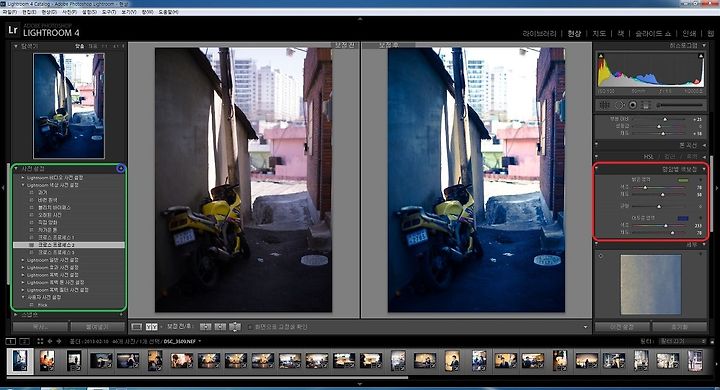Click the add preset plus icon

tap(121, 169)
